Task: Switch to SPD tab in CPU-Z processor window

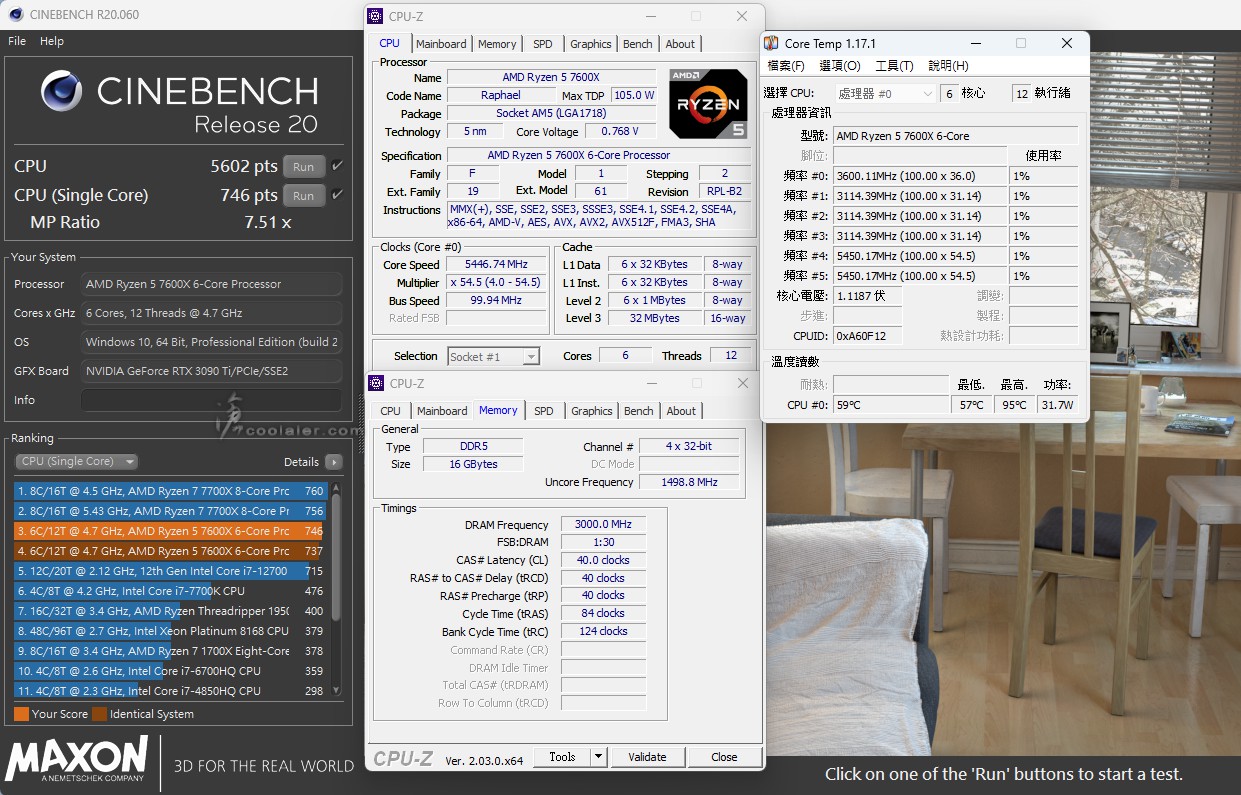Action: [542, 44]
